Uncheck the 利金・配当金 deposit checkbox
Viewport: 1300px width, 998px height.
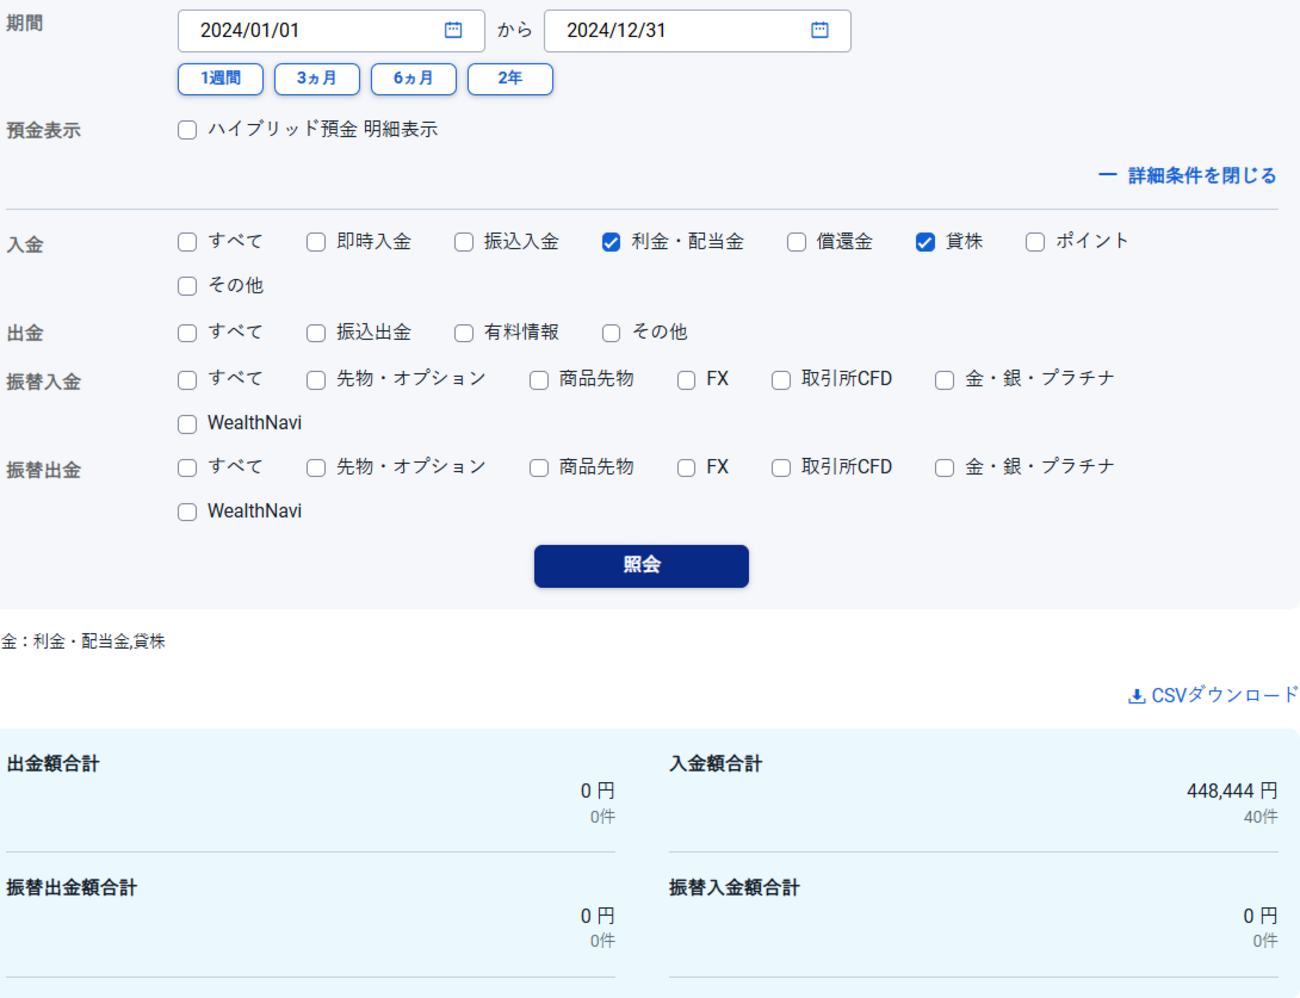(611, 242)
